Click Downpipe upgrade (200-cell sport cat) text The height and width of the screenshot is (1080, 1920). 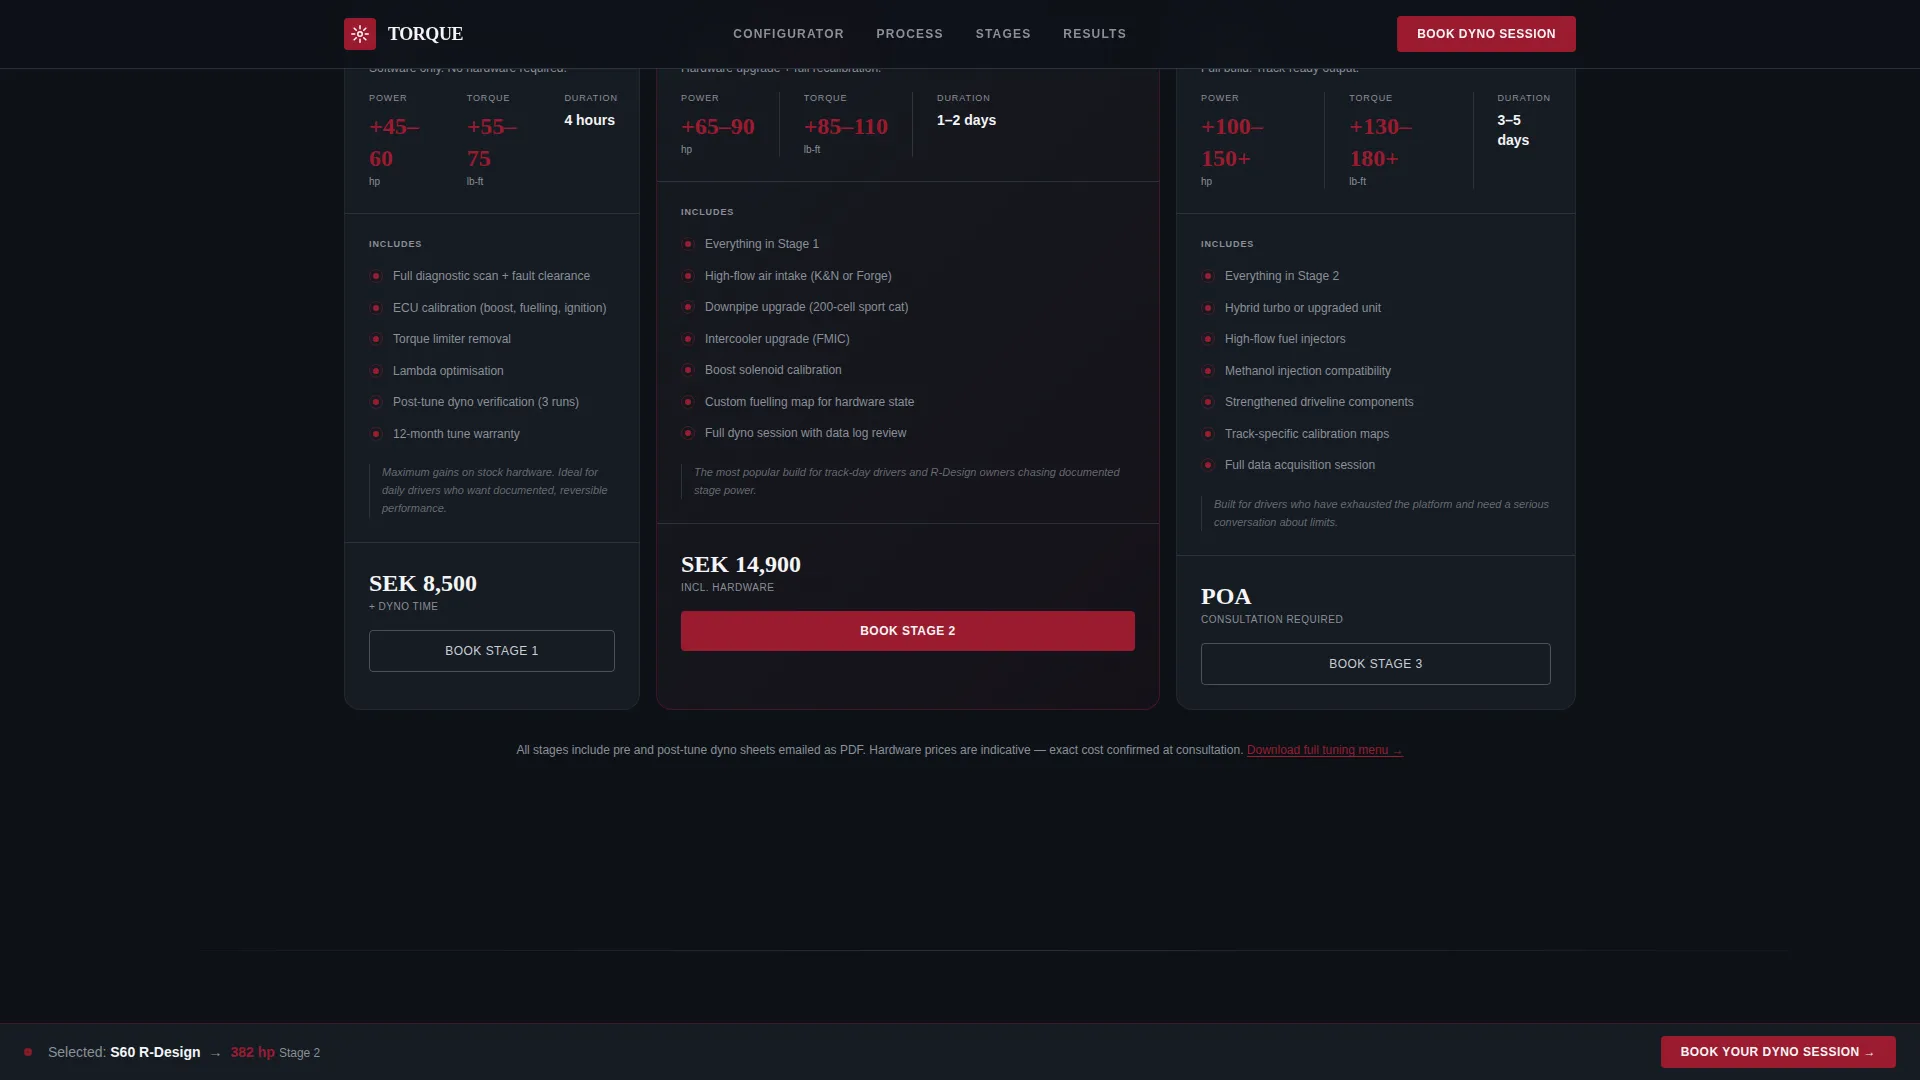pyautogui.click(x=806, y=307)
